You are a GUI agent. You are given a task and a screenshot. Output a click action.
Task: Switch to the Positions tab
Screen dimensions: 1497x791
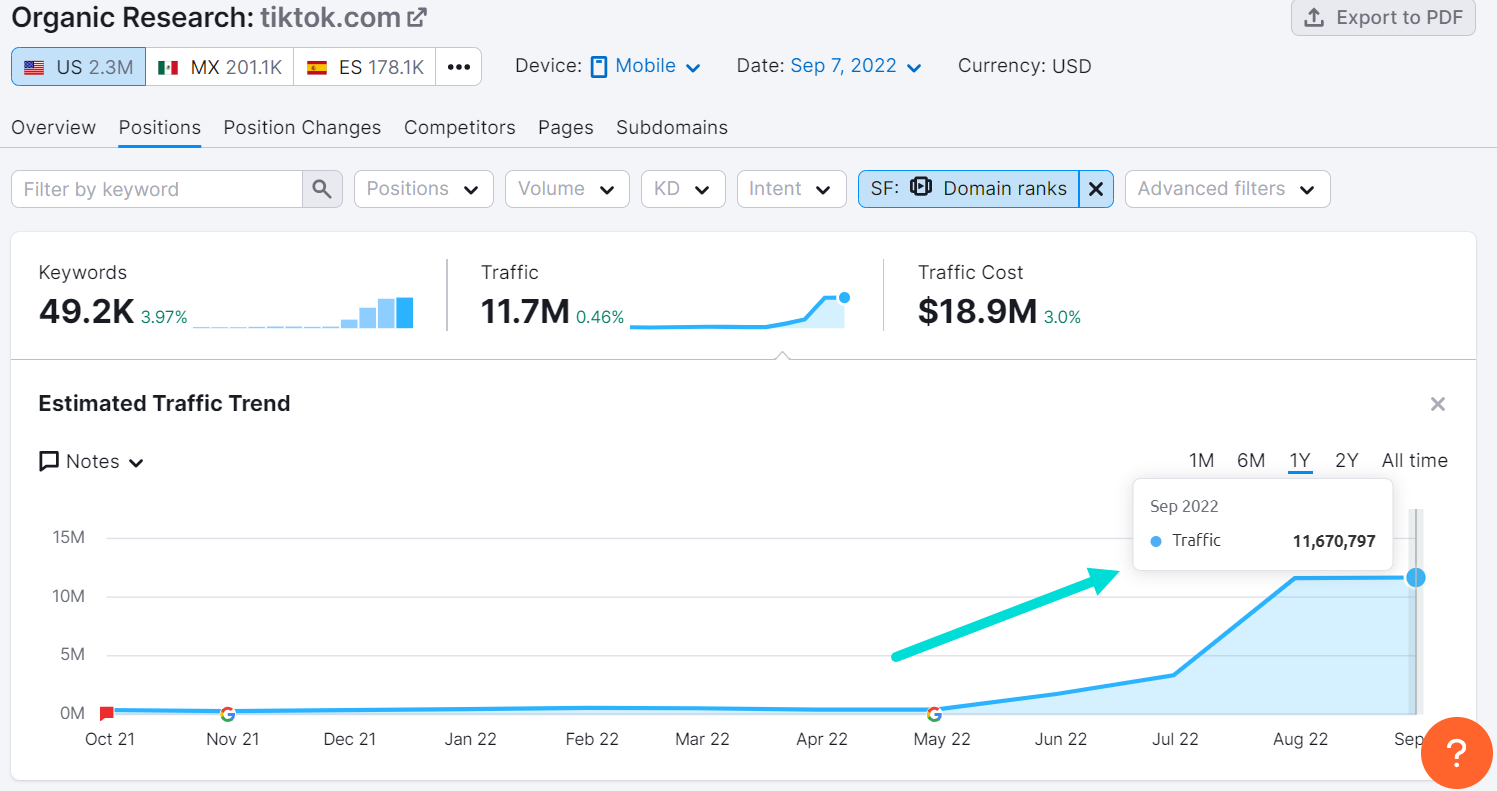pyautogui.click(x=160, y=128)
